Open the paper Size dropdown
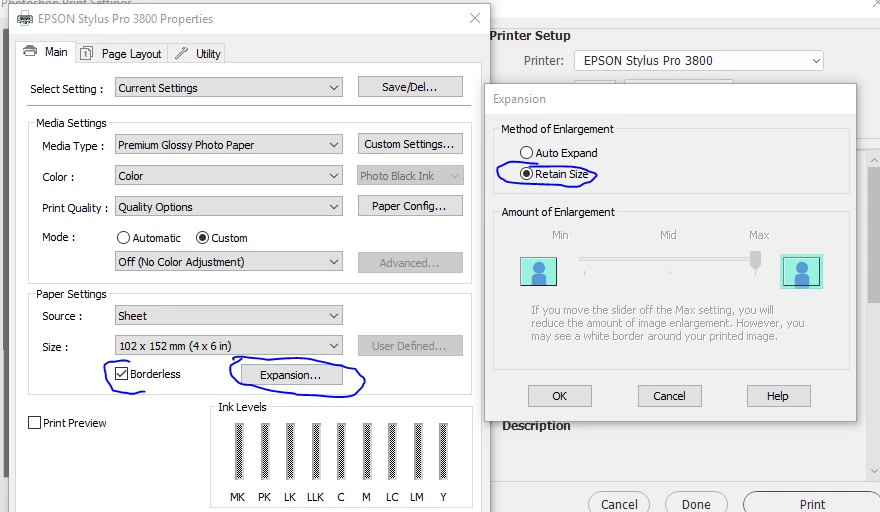Screen dimensions: 880x512 [229, 346]
